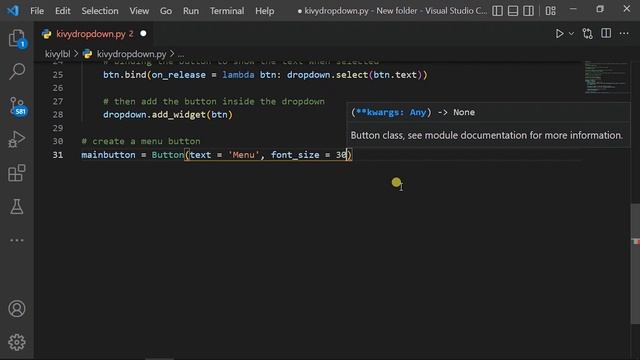Click the 'Button' class name on line 31
Image resolution: width=640 pixels, height=360 pixels.
point(168,155)
